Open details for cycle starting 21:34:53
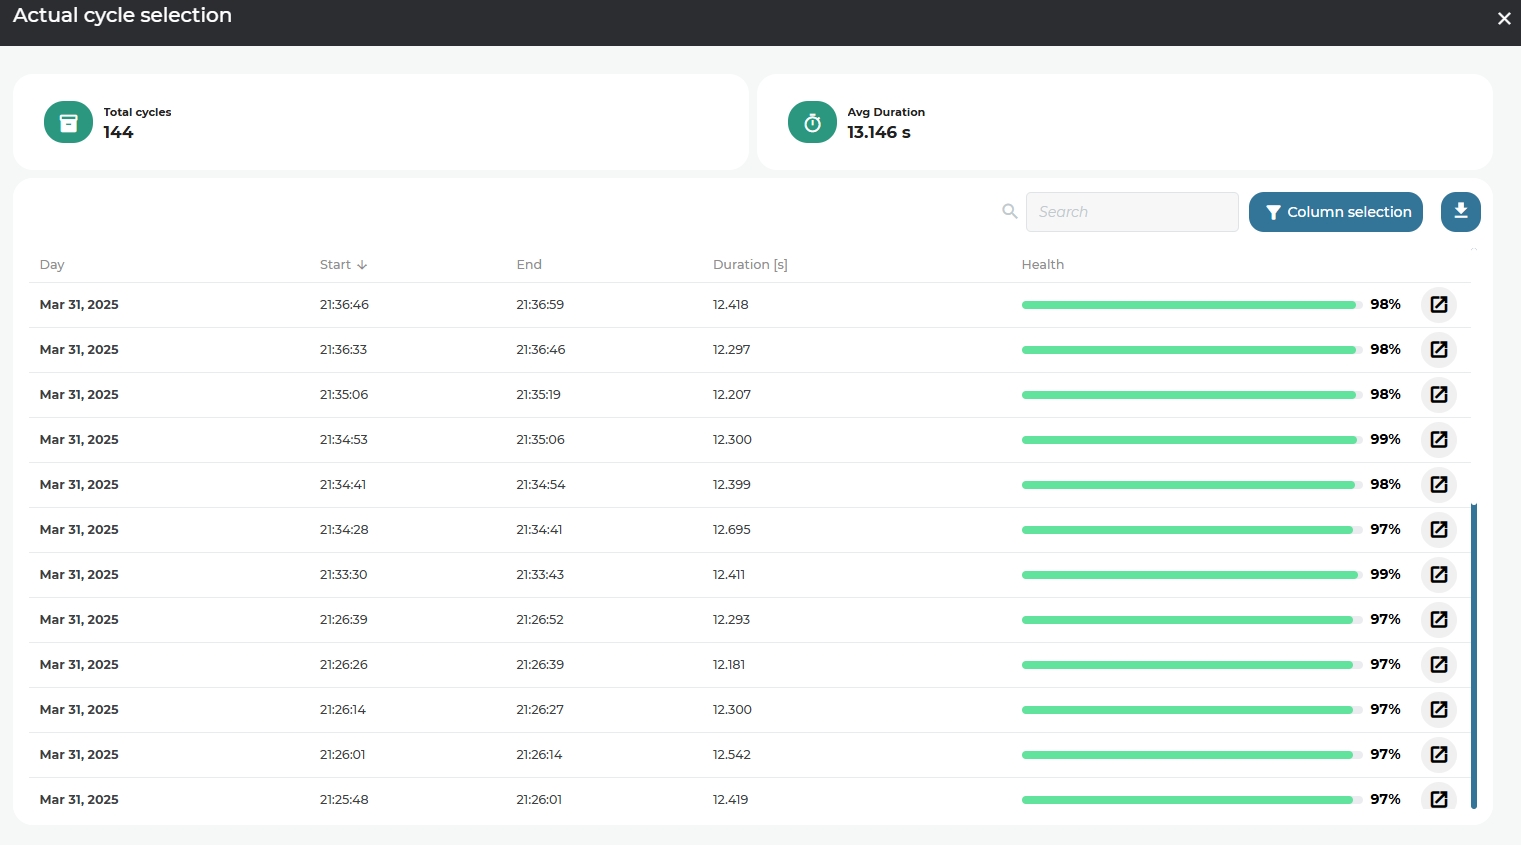 (x=1438, y=440)
